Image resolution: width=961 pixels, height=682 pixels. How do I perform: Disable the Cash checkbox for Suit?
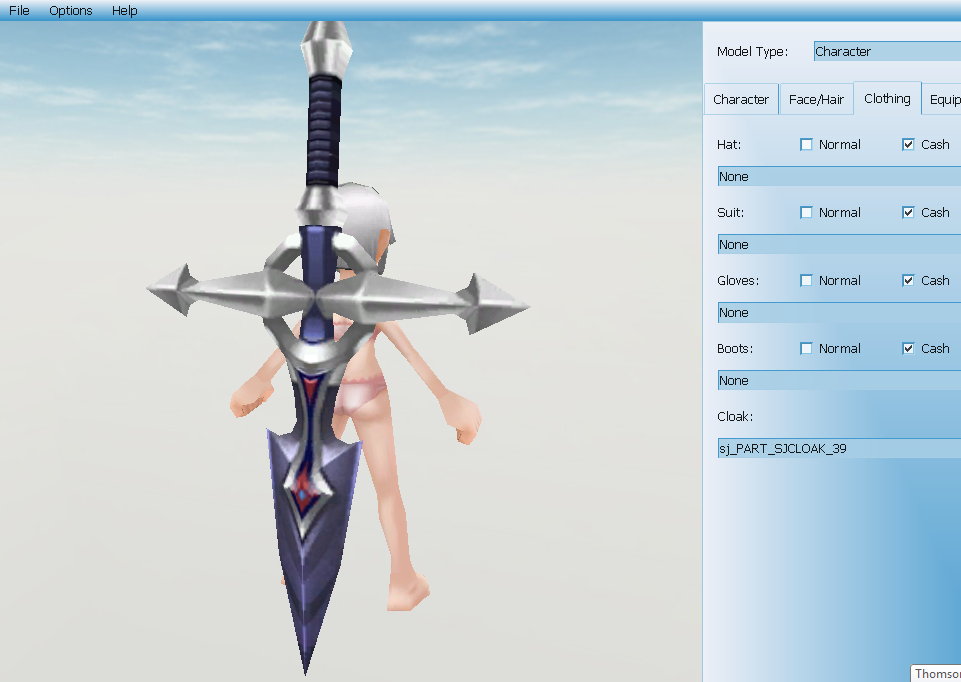point(908,212)
